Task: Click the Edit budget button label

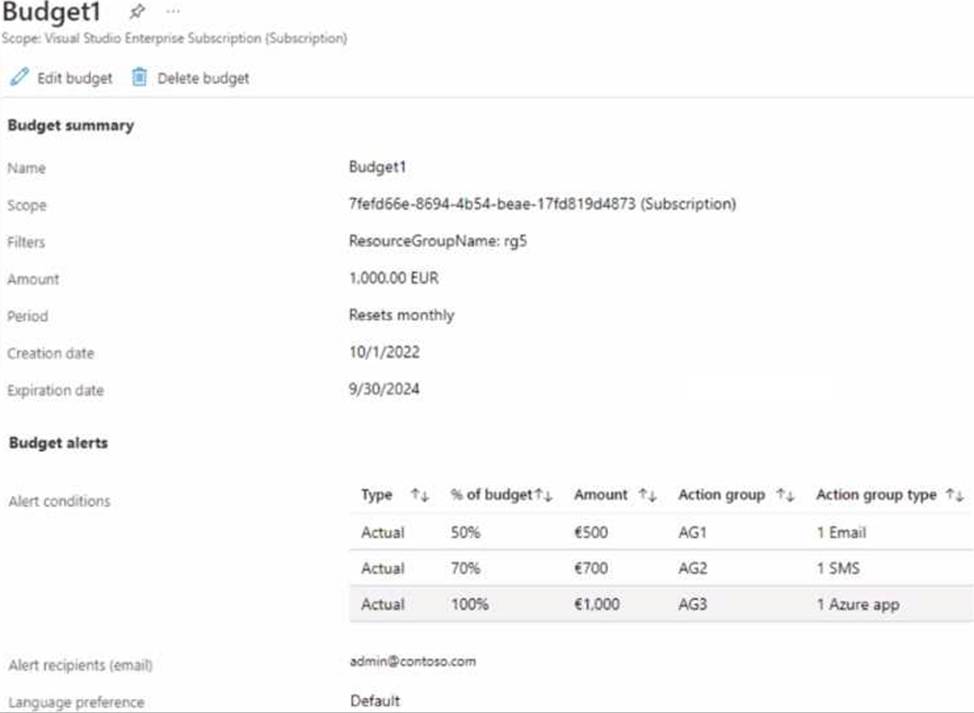Action: coord(75,78)
